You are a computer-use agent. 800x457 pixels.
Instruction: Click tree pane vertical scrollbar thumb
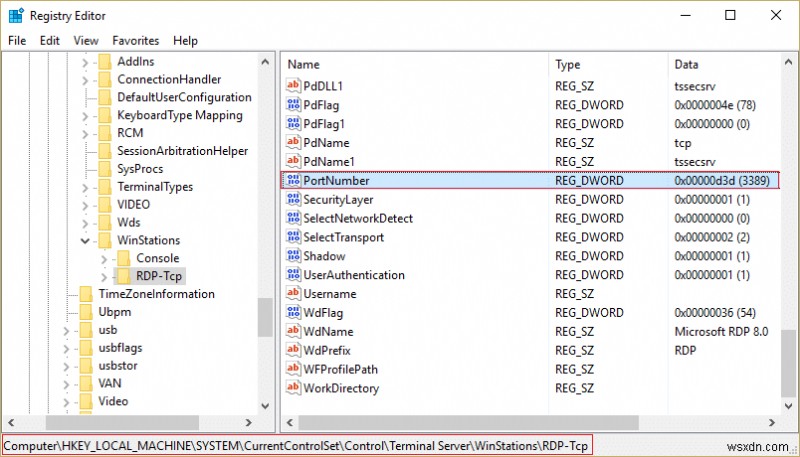coord(265,317)
